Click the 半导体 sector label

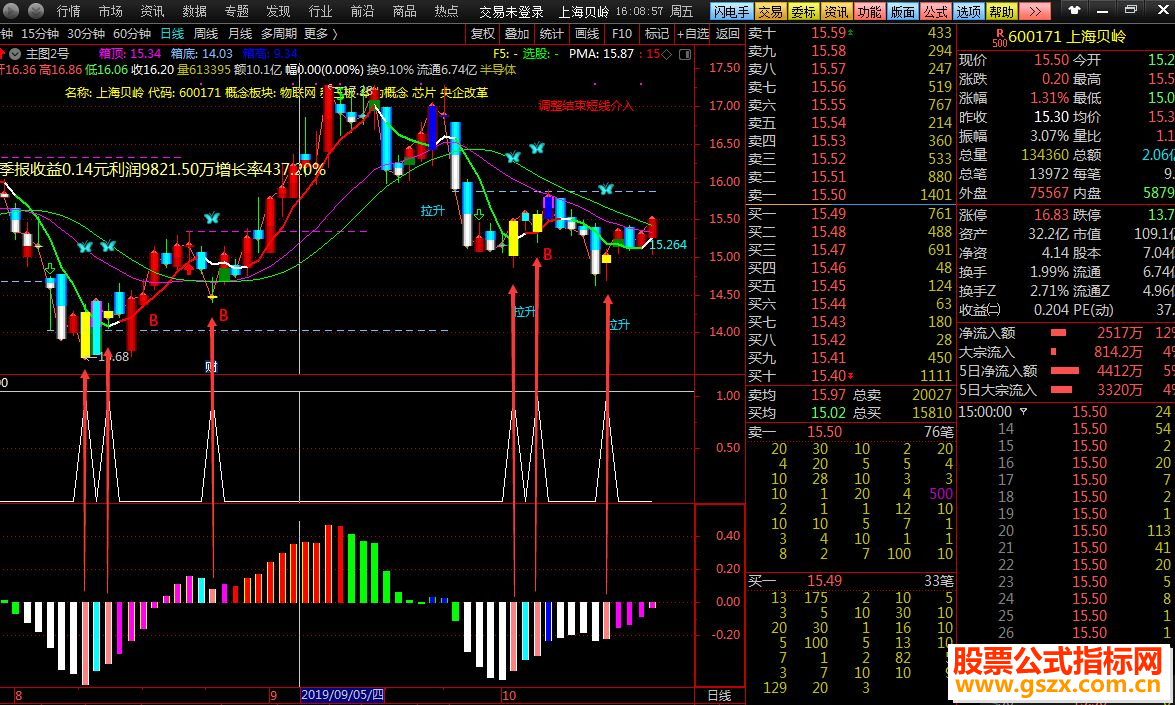[498, 70]
